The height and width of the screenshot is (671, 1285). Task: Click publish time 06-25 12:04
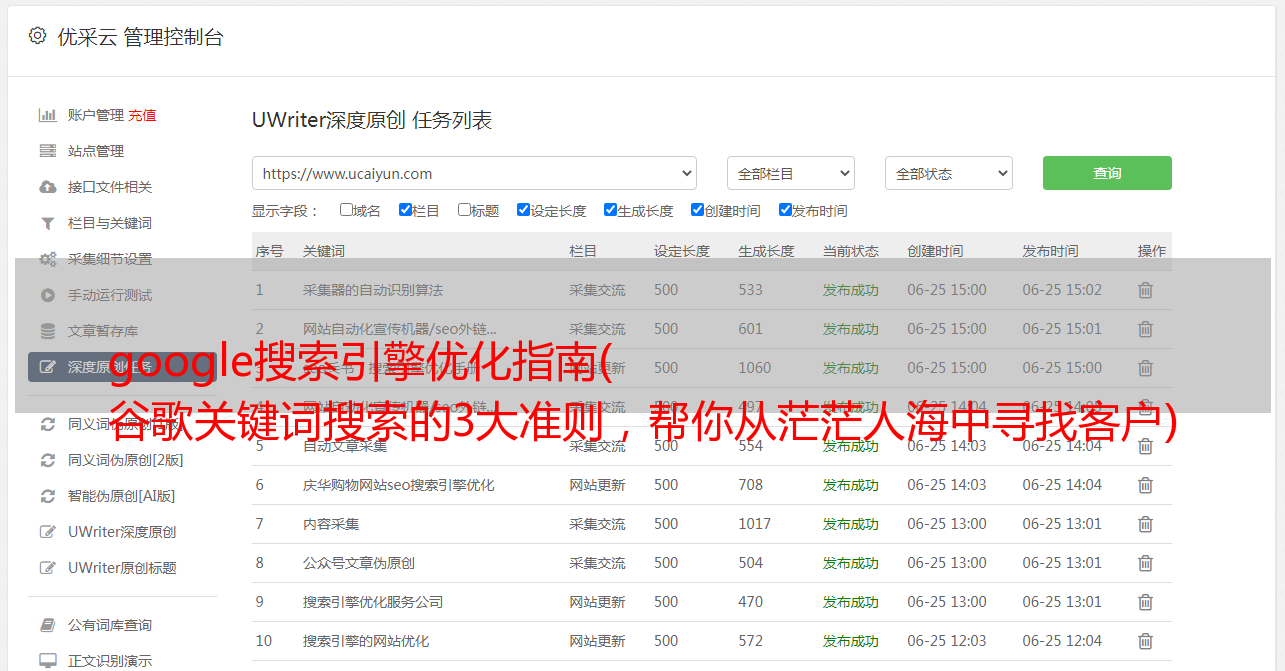[1062, 641]
